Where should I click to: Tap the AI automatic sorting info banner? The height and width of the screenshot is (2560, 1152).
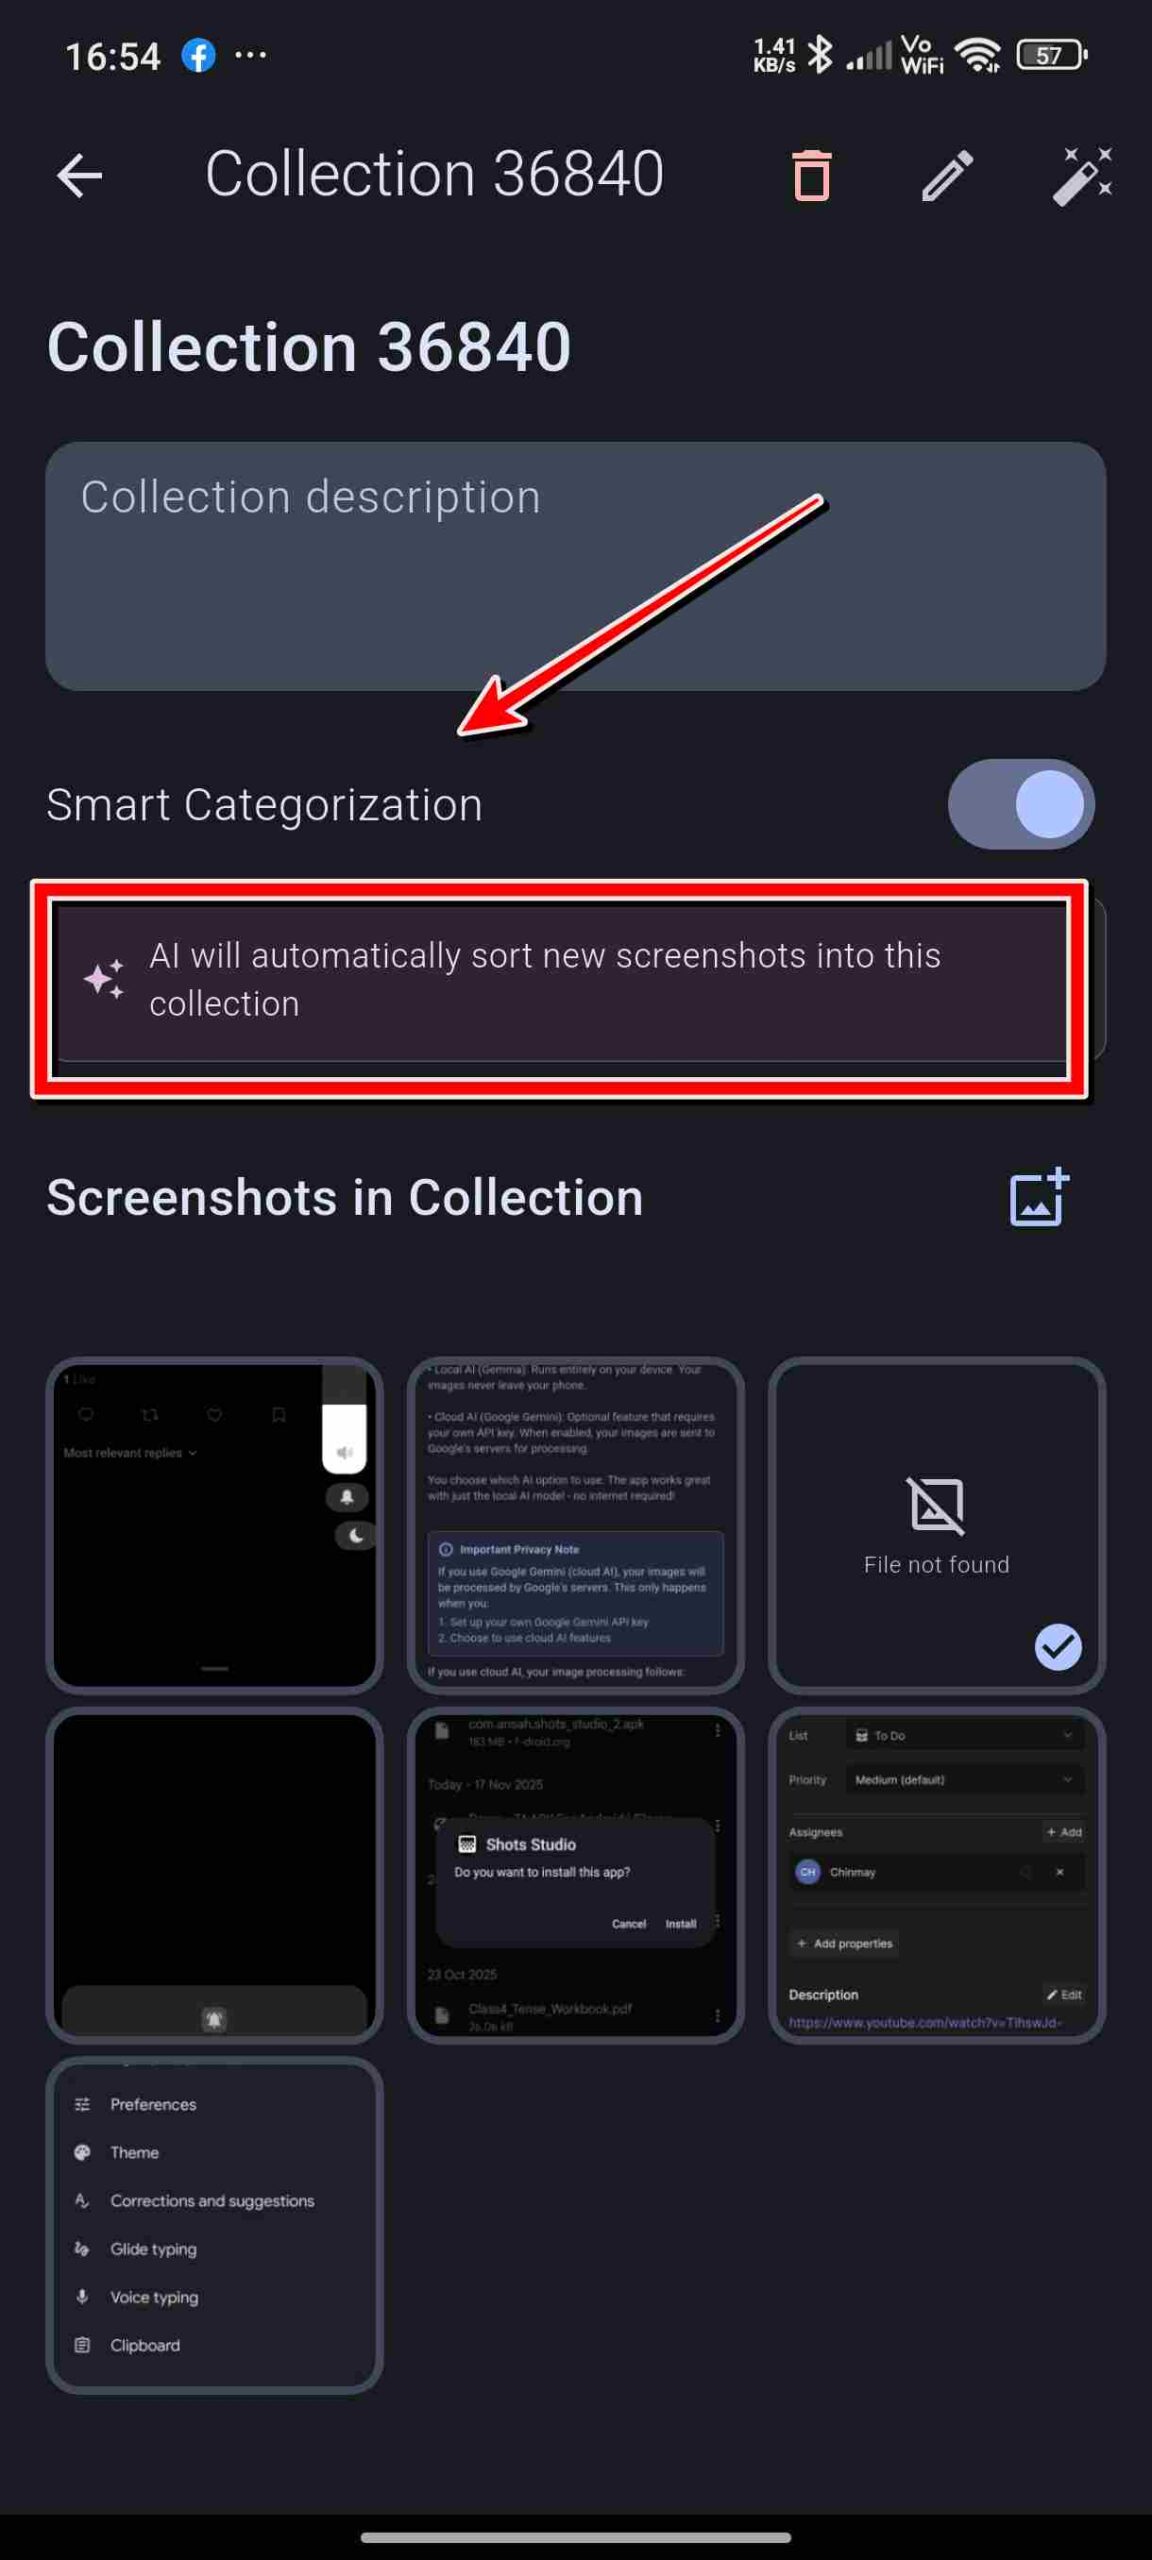(x=560, y=980)
